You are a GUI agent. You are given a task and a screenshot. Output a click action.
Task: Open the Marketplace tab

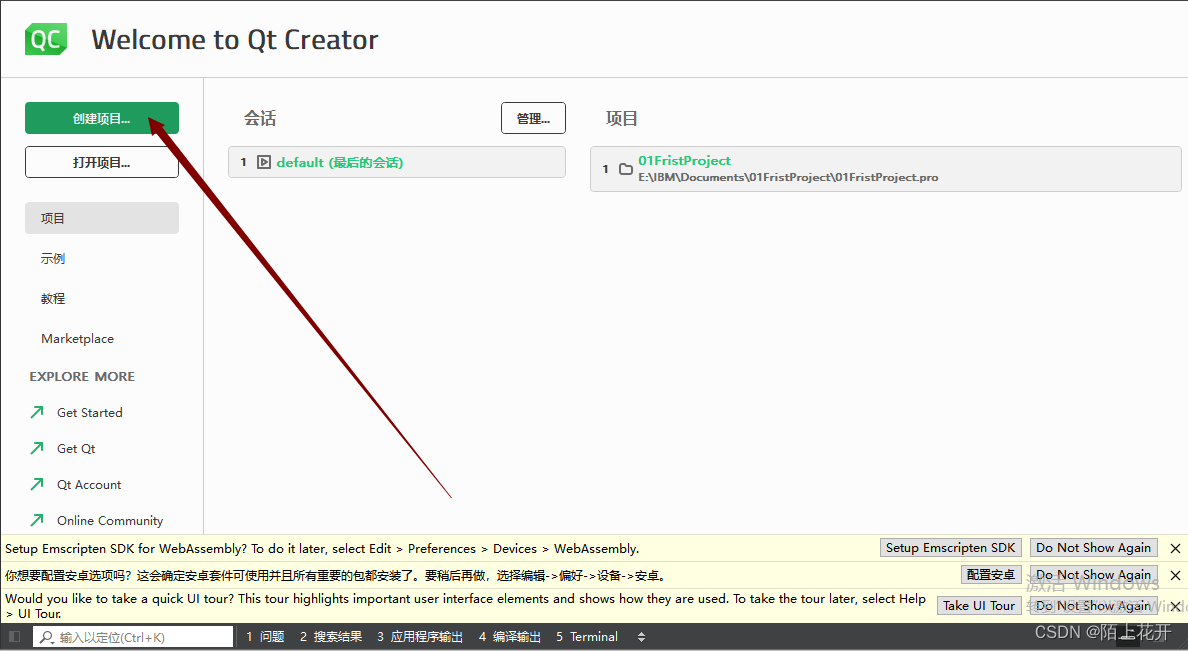coord(77,338)
